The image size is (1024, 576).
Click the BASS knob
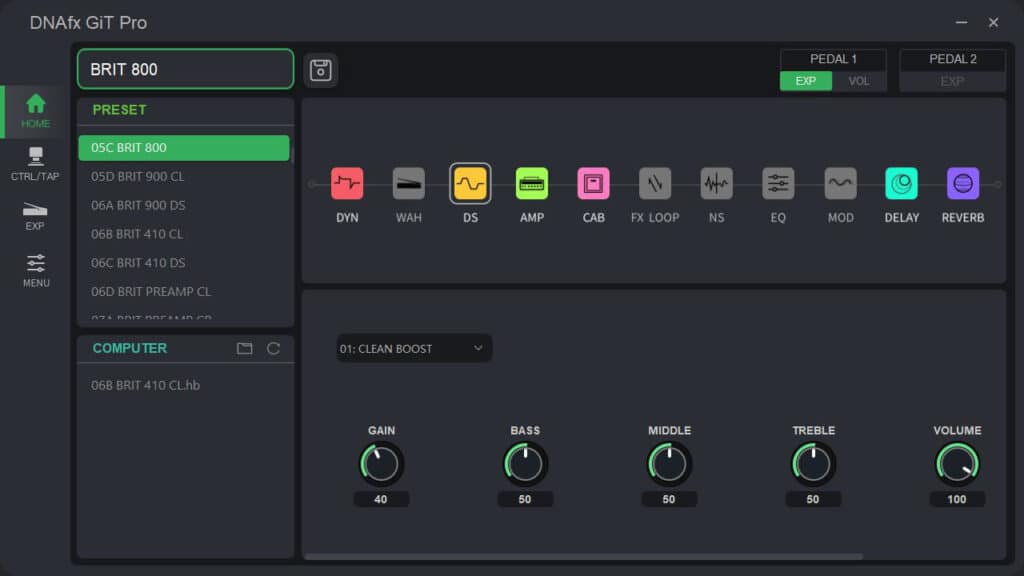coord(525,464)
